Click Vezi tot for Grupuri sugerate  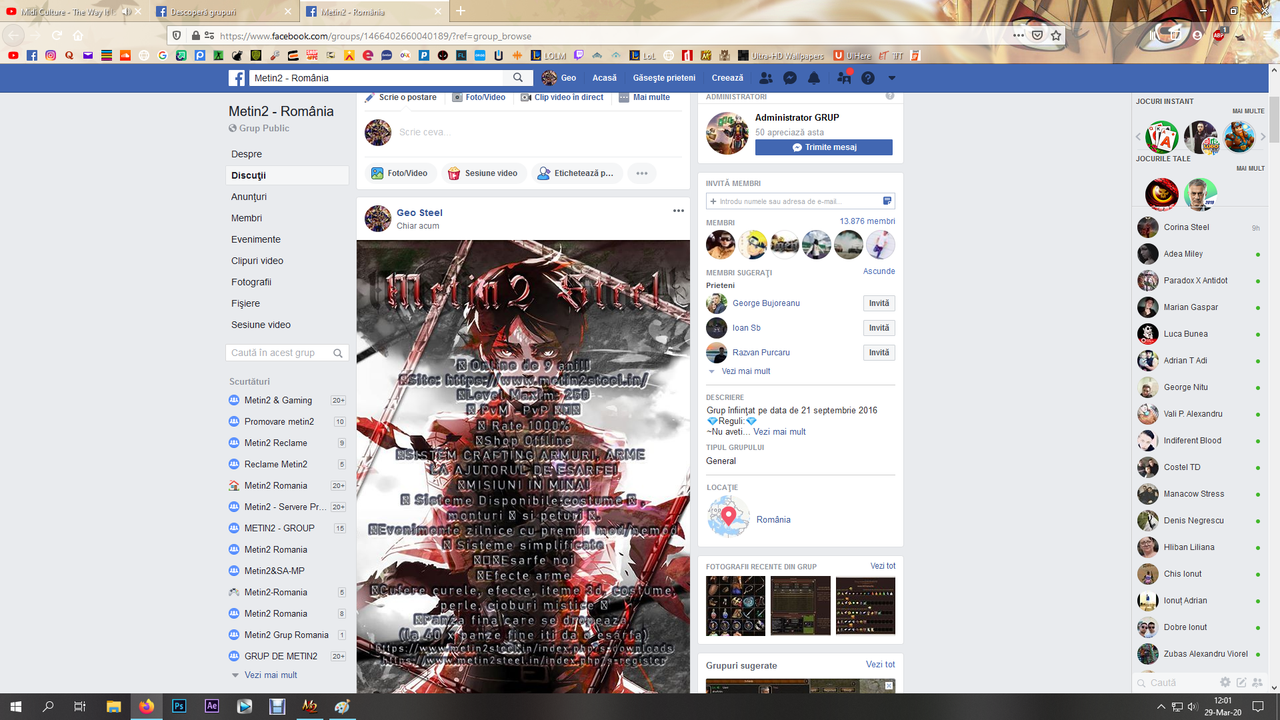[880, 664]
